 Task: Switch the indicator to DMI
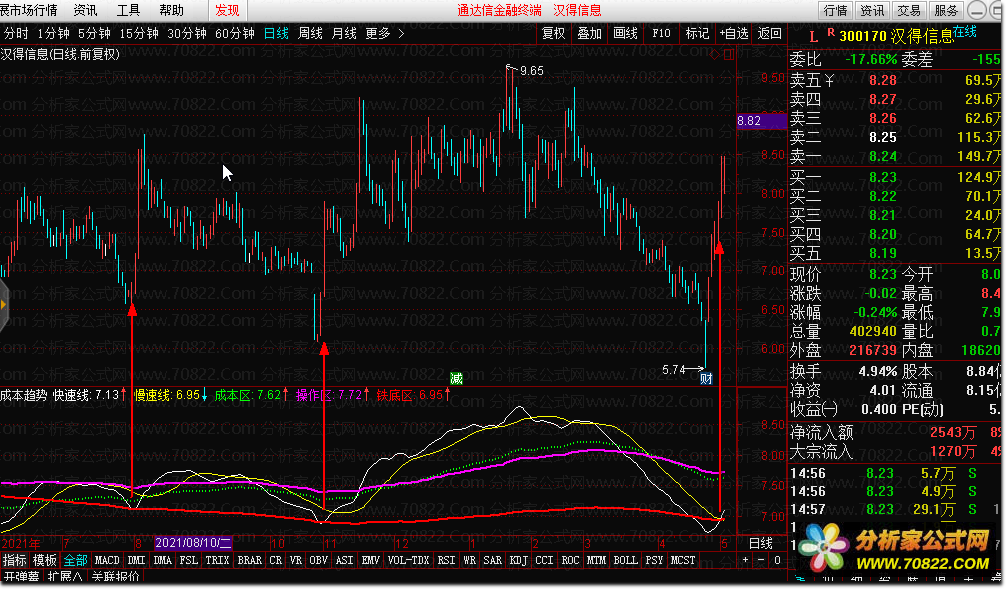click(x=137, y=560)
